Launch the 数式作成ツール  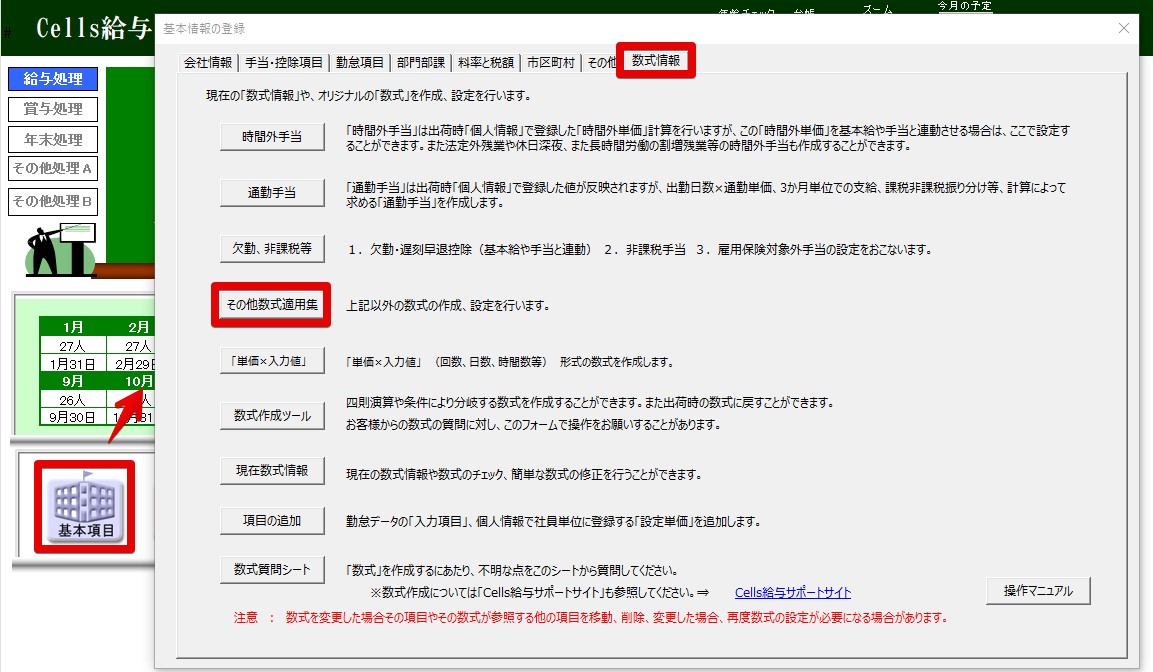coord(272,416)
